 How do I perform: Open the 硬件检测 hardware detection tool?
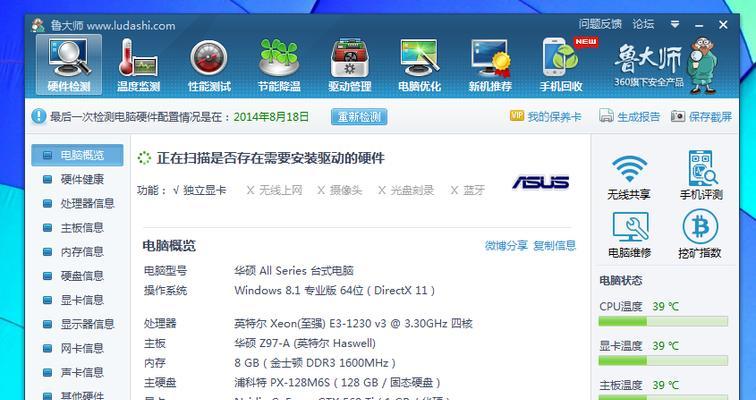(69, 65)
